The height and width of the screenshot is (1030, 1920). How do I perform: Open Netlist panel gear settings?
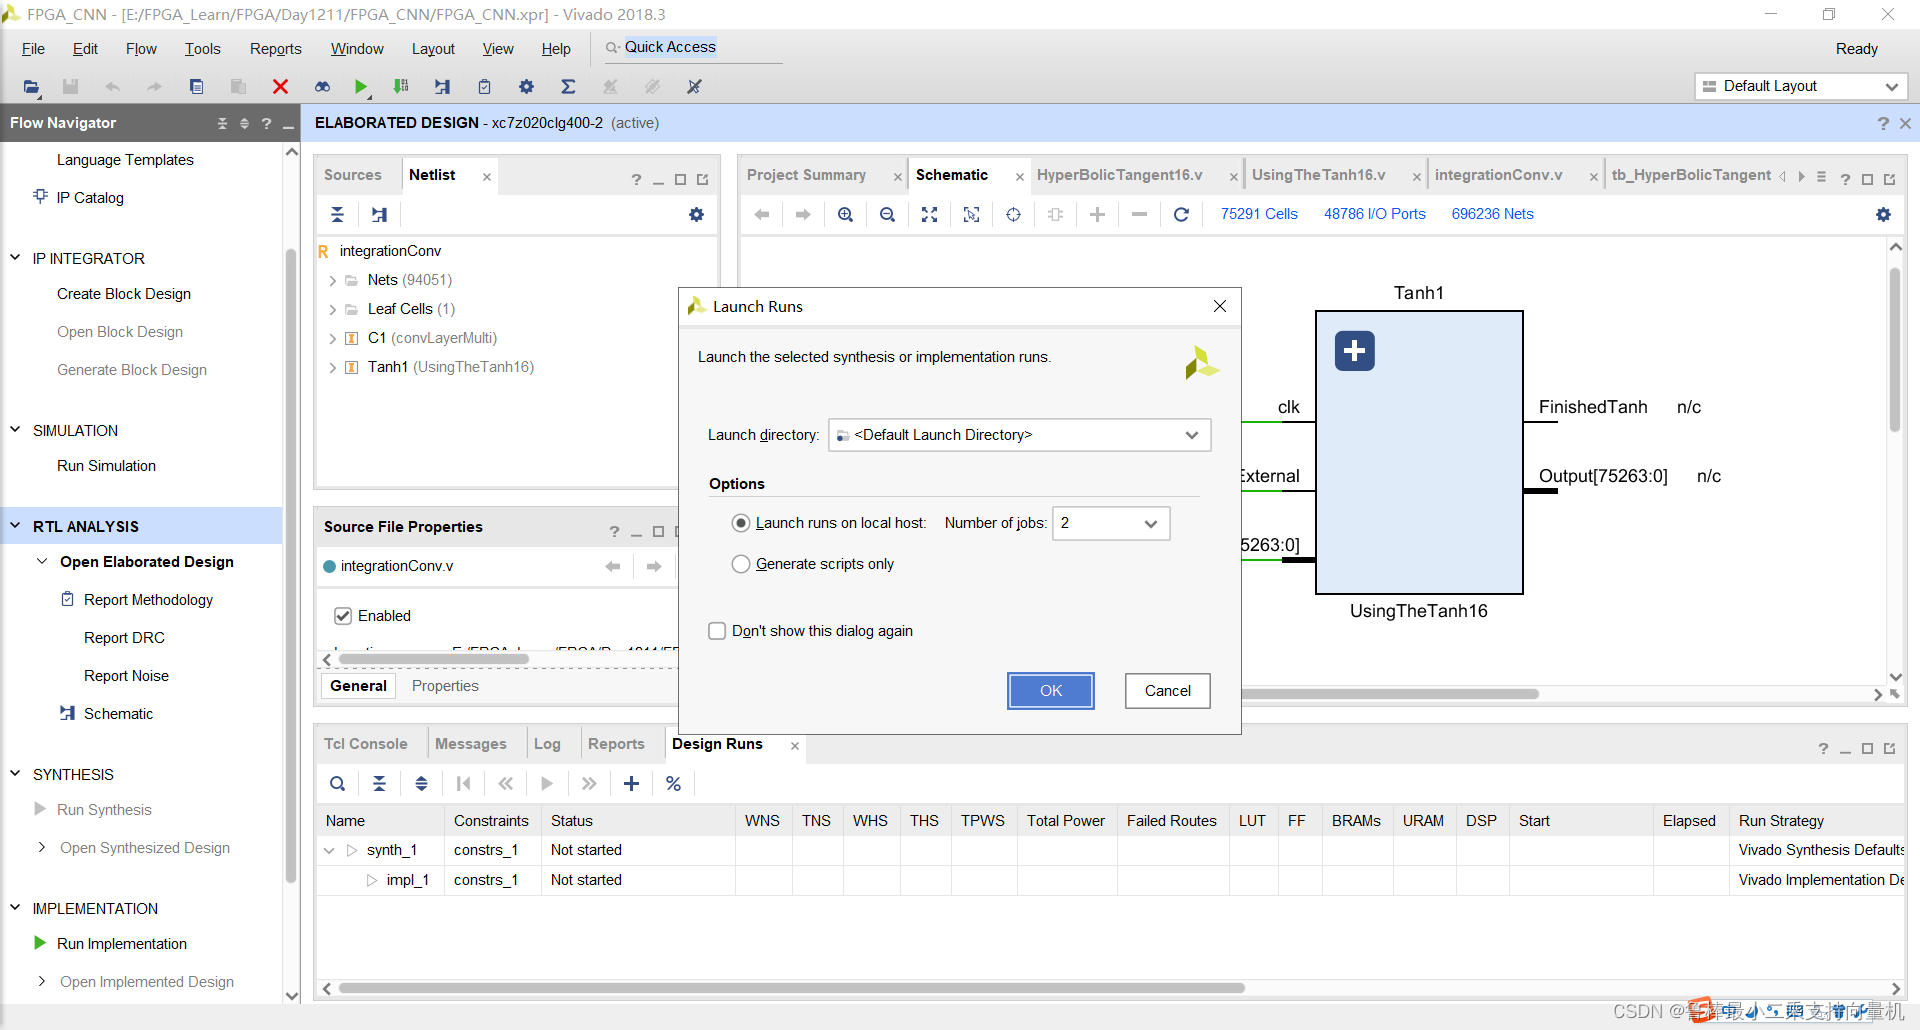pyautogui.click(x=696, y=214)
